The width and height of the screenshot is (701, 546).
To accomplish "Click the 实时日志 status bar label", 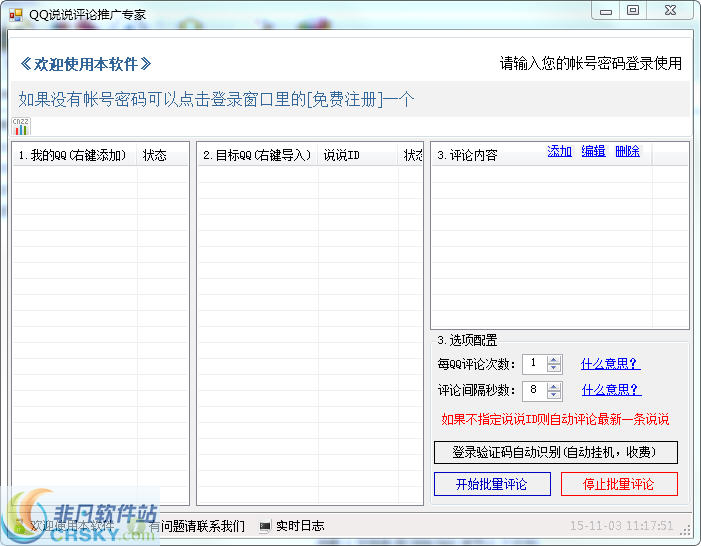I will 300,526.
